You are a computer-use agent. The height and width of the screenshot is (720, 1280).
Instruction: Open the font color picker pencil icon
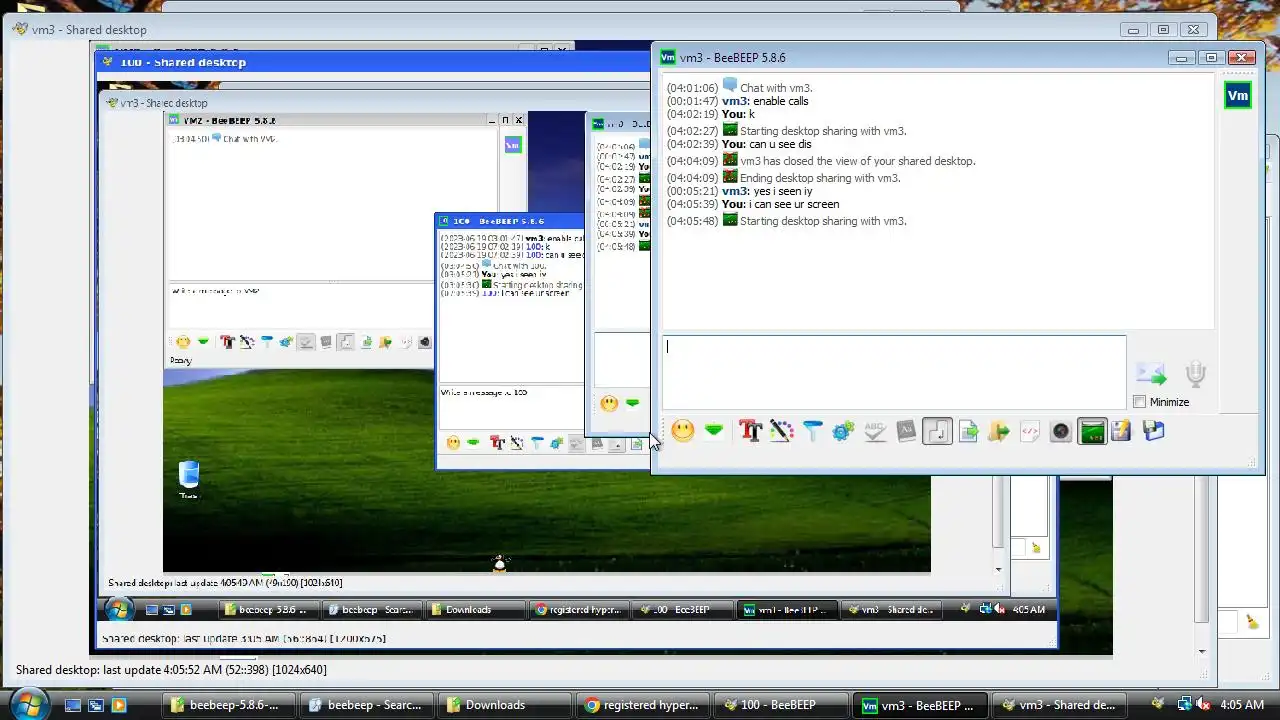781,431
